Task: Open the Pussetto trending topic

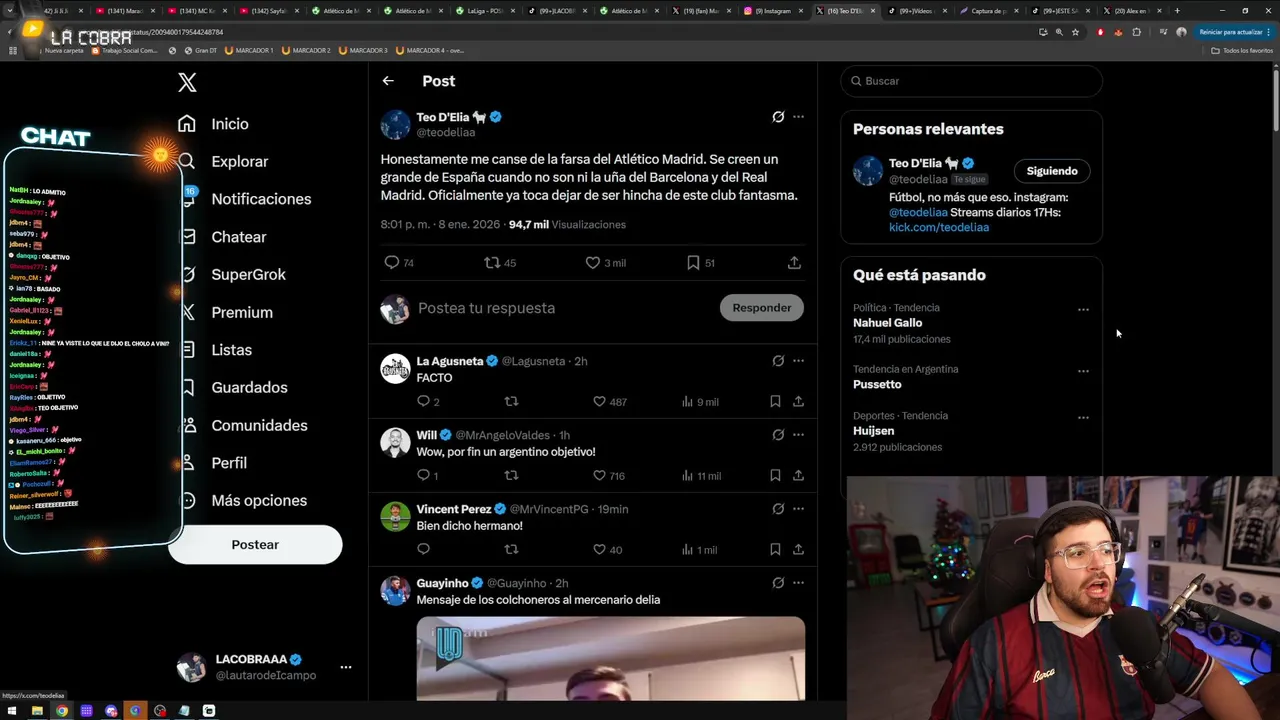Action: 877,384
